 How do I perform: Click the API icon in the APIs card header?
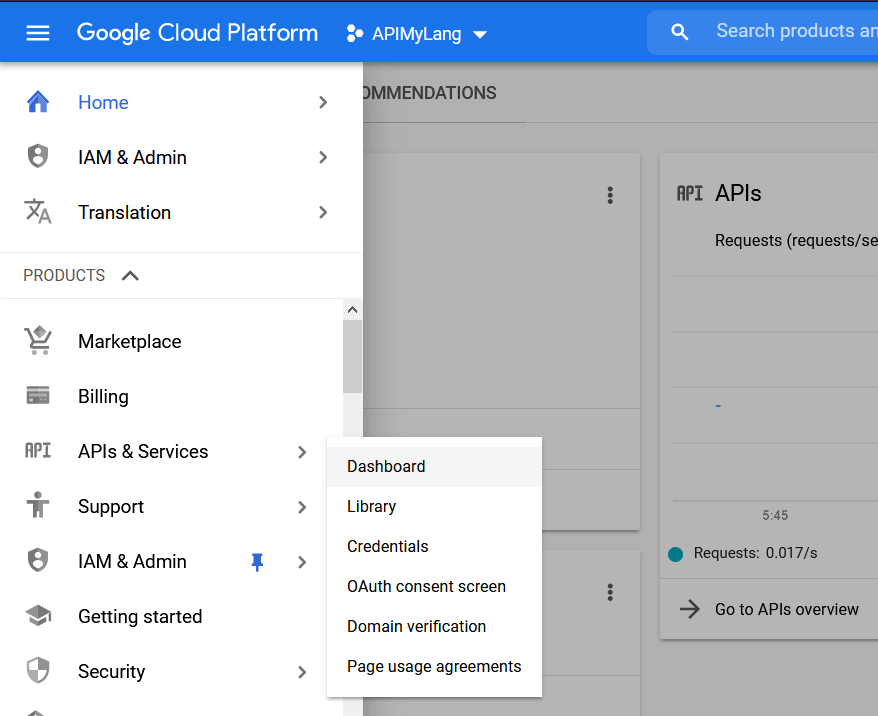689,193
